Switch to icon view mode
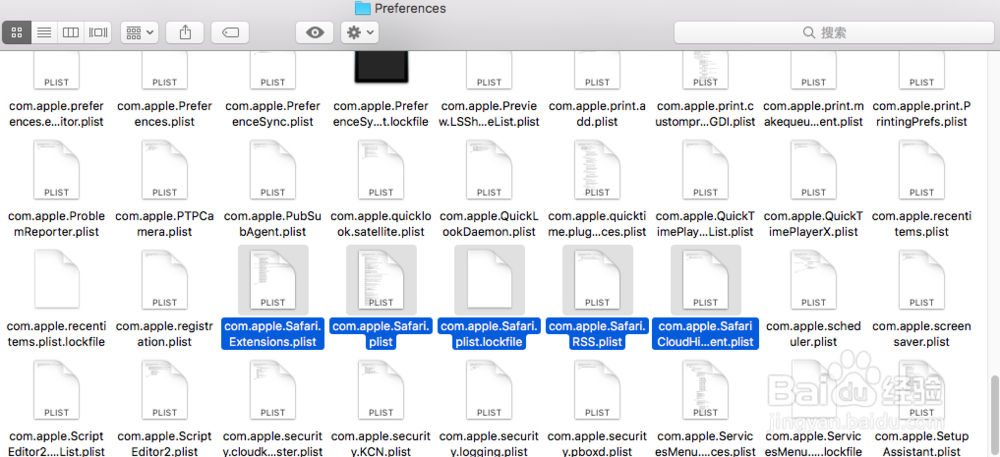 click(x=17, y=32)
